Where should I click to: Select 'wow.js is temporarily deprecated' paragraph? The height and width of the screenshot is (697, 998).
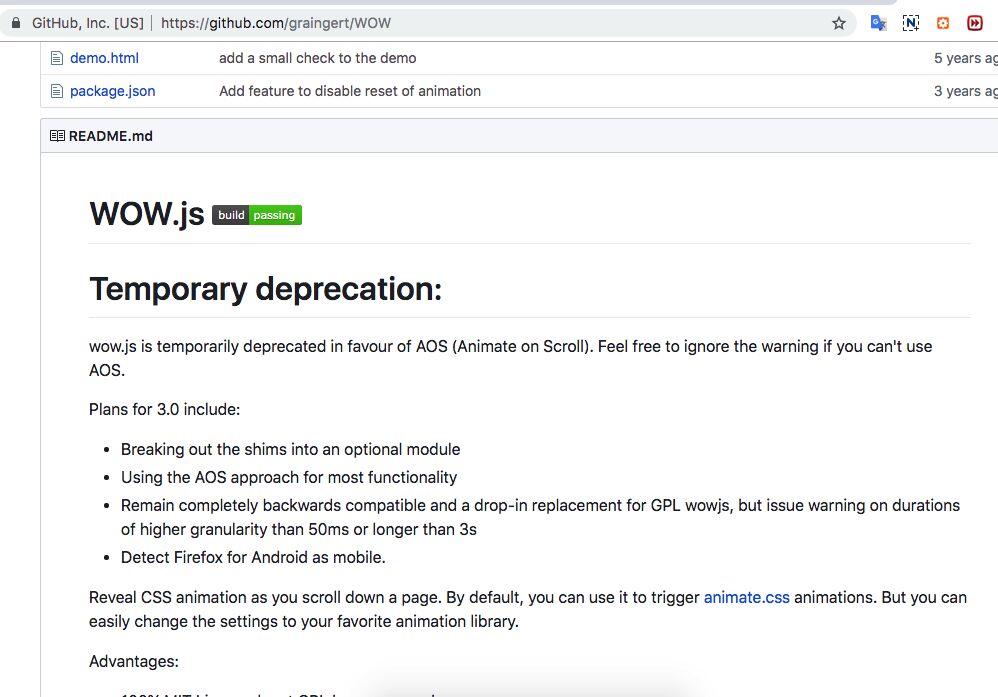coord(510,358)
